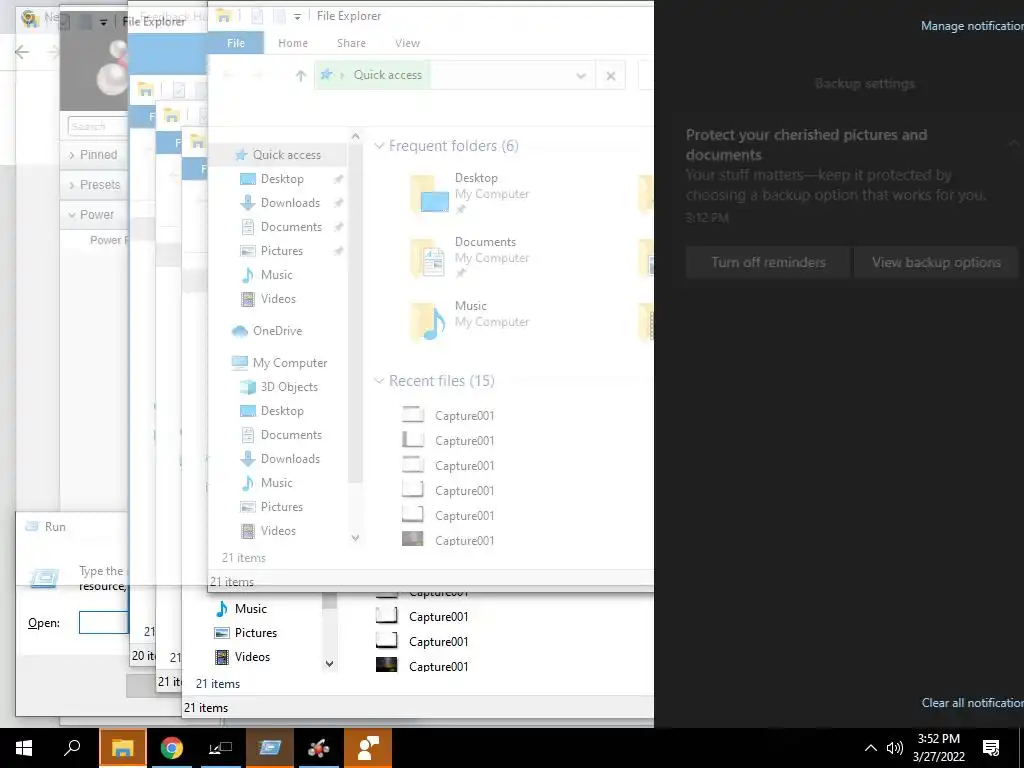The width and height of the screenshot is (1024, 768).
Task: Open the backup notification message text
Action: (x=835, y=185)
